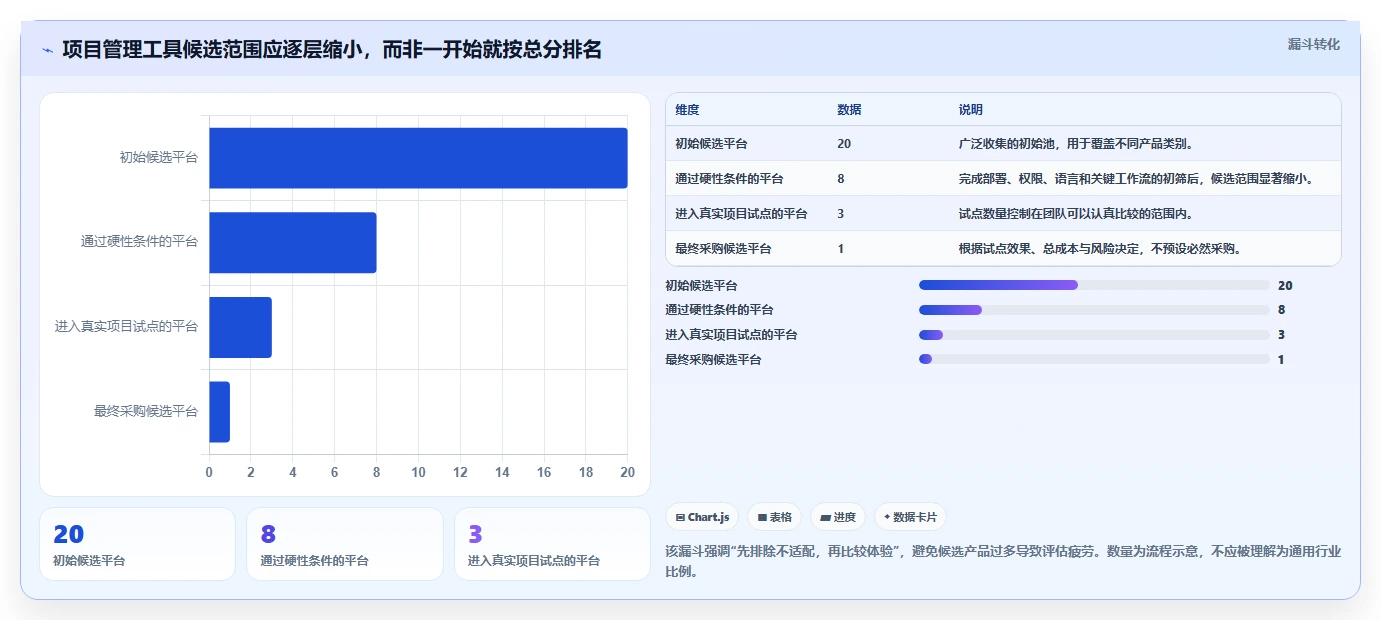Click the 通过硬性条件的平台 chart bar

293,242
